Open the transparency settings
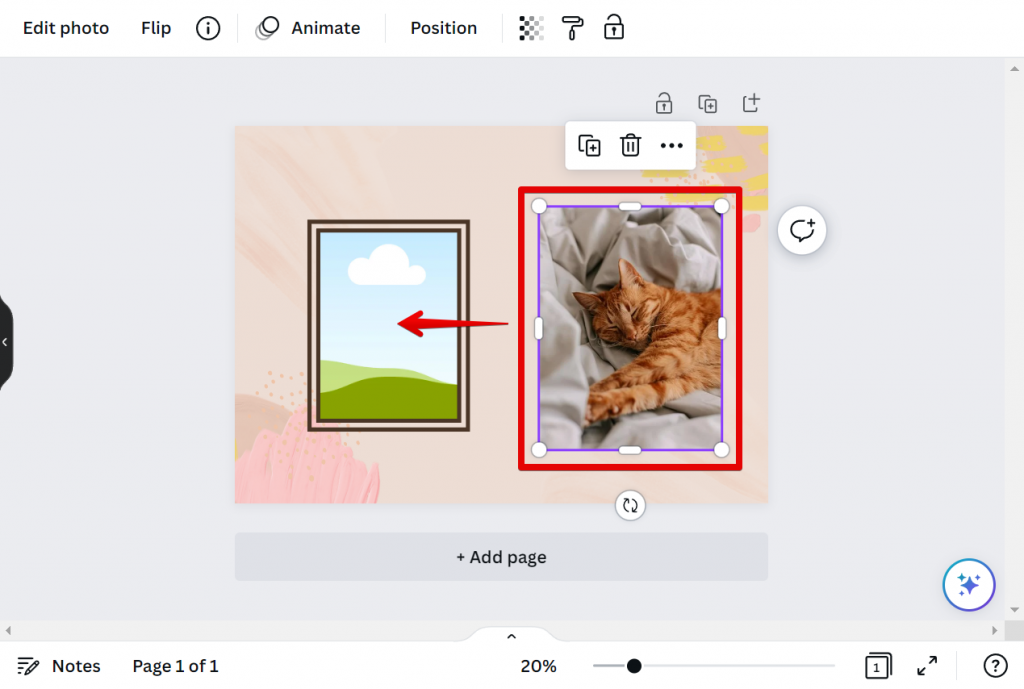The image size is (1024, 689). 530,28
